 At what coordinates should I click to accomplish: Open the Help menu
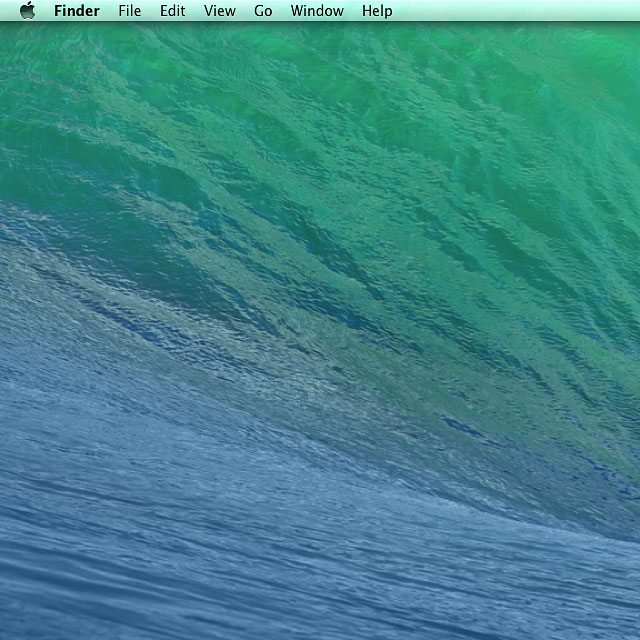pos(377,11)
